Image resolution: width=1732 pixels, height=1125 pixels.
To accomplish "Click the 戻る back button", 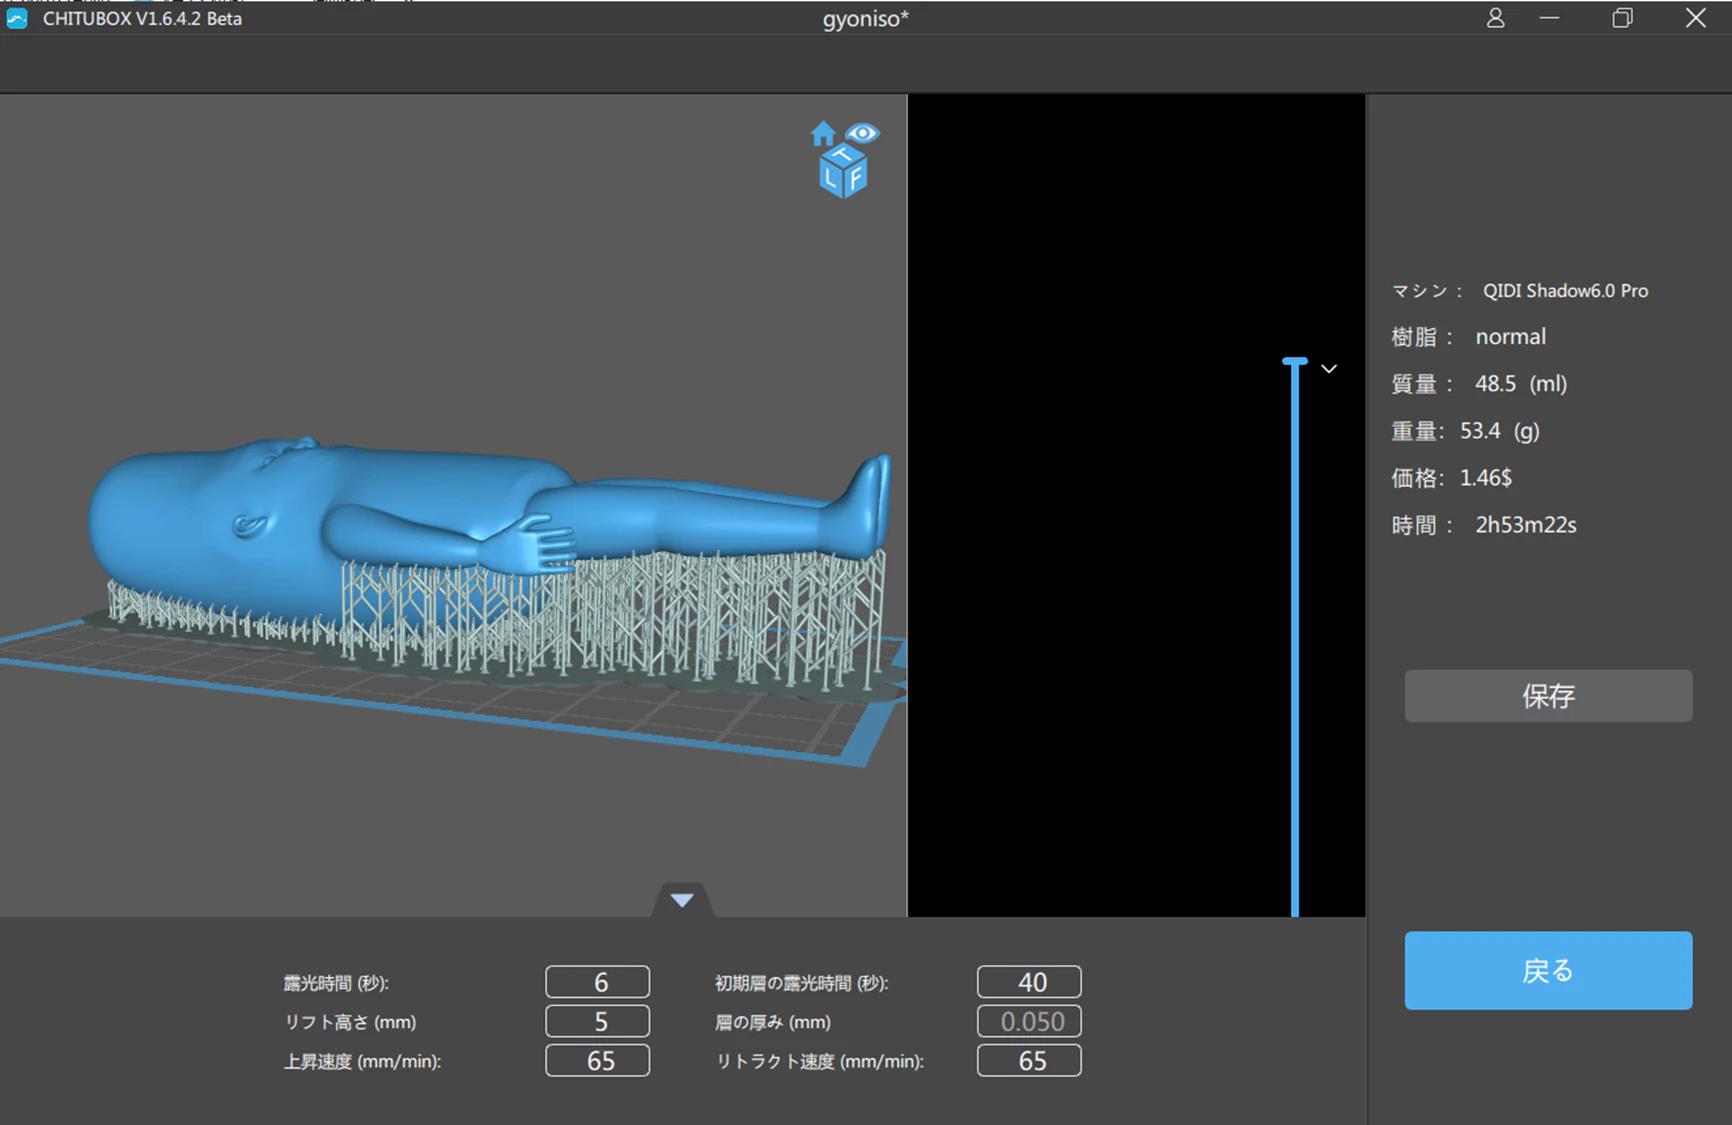I will (1548, 970).
